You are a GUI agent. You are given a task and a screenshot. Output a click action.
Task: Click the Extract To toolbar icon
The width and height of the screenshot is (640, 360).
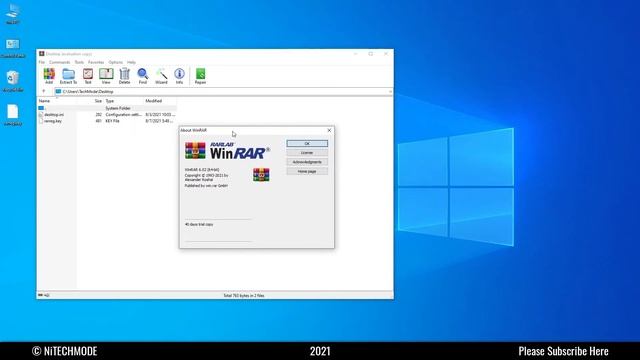pyautogui.click(x=68, y=76)
